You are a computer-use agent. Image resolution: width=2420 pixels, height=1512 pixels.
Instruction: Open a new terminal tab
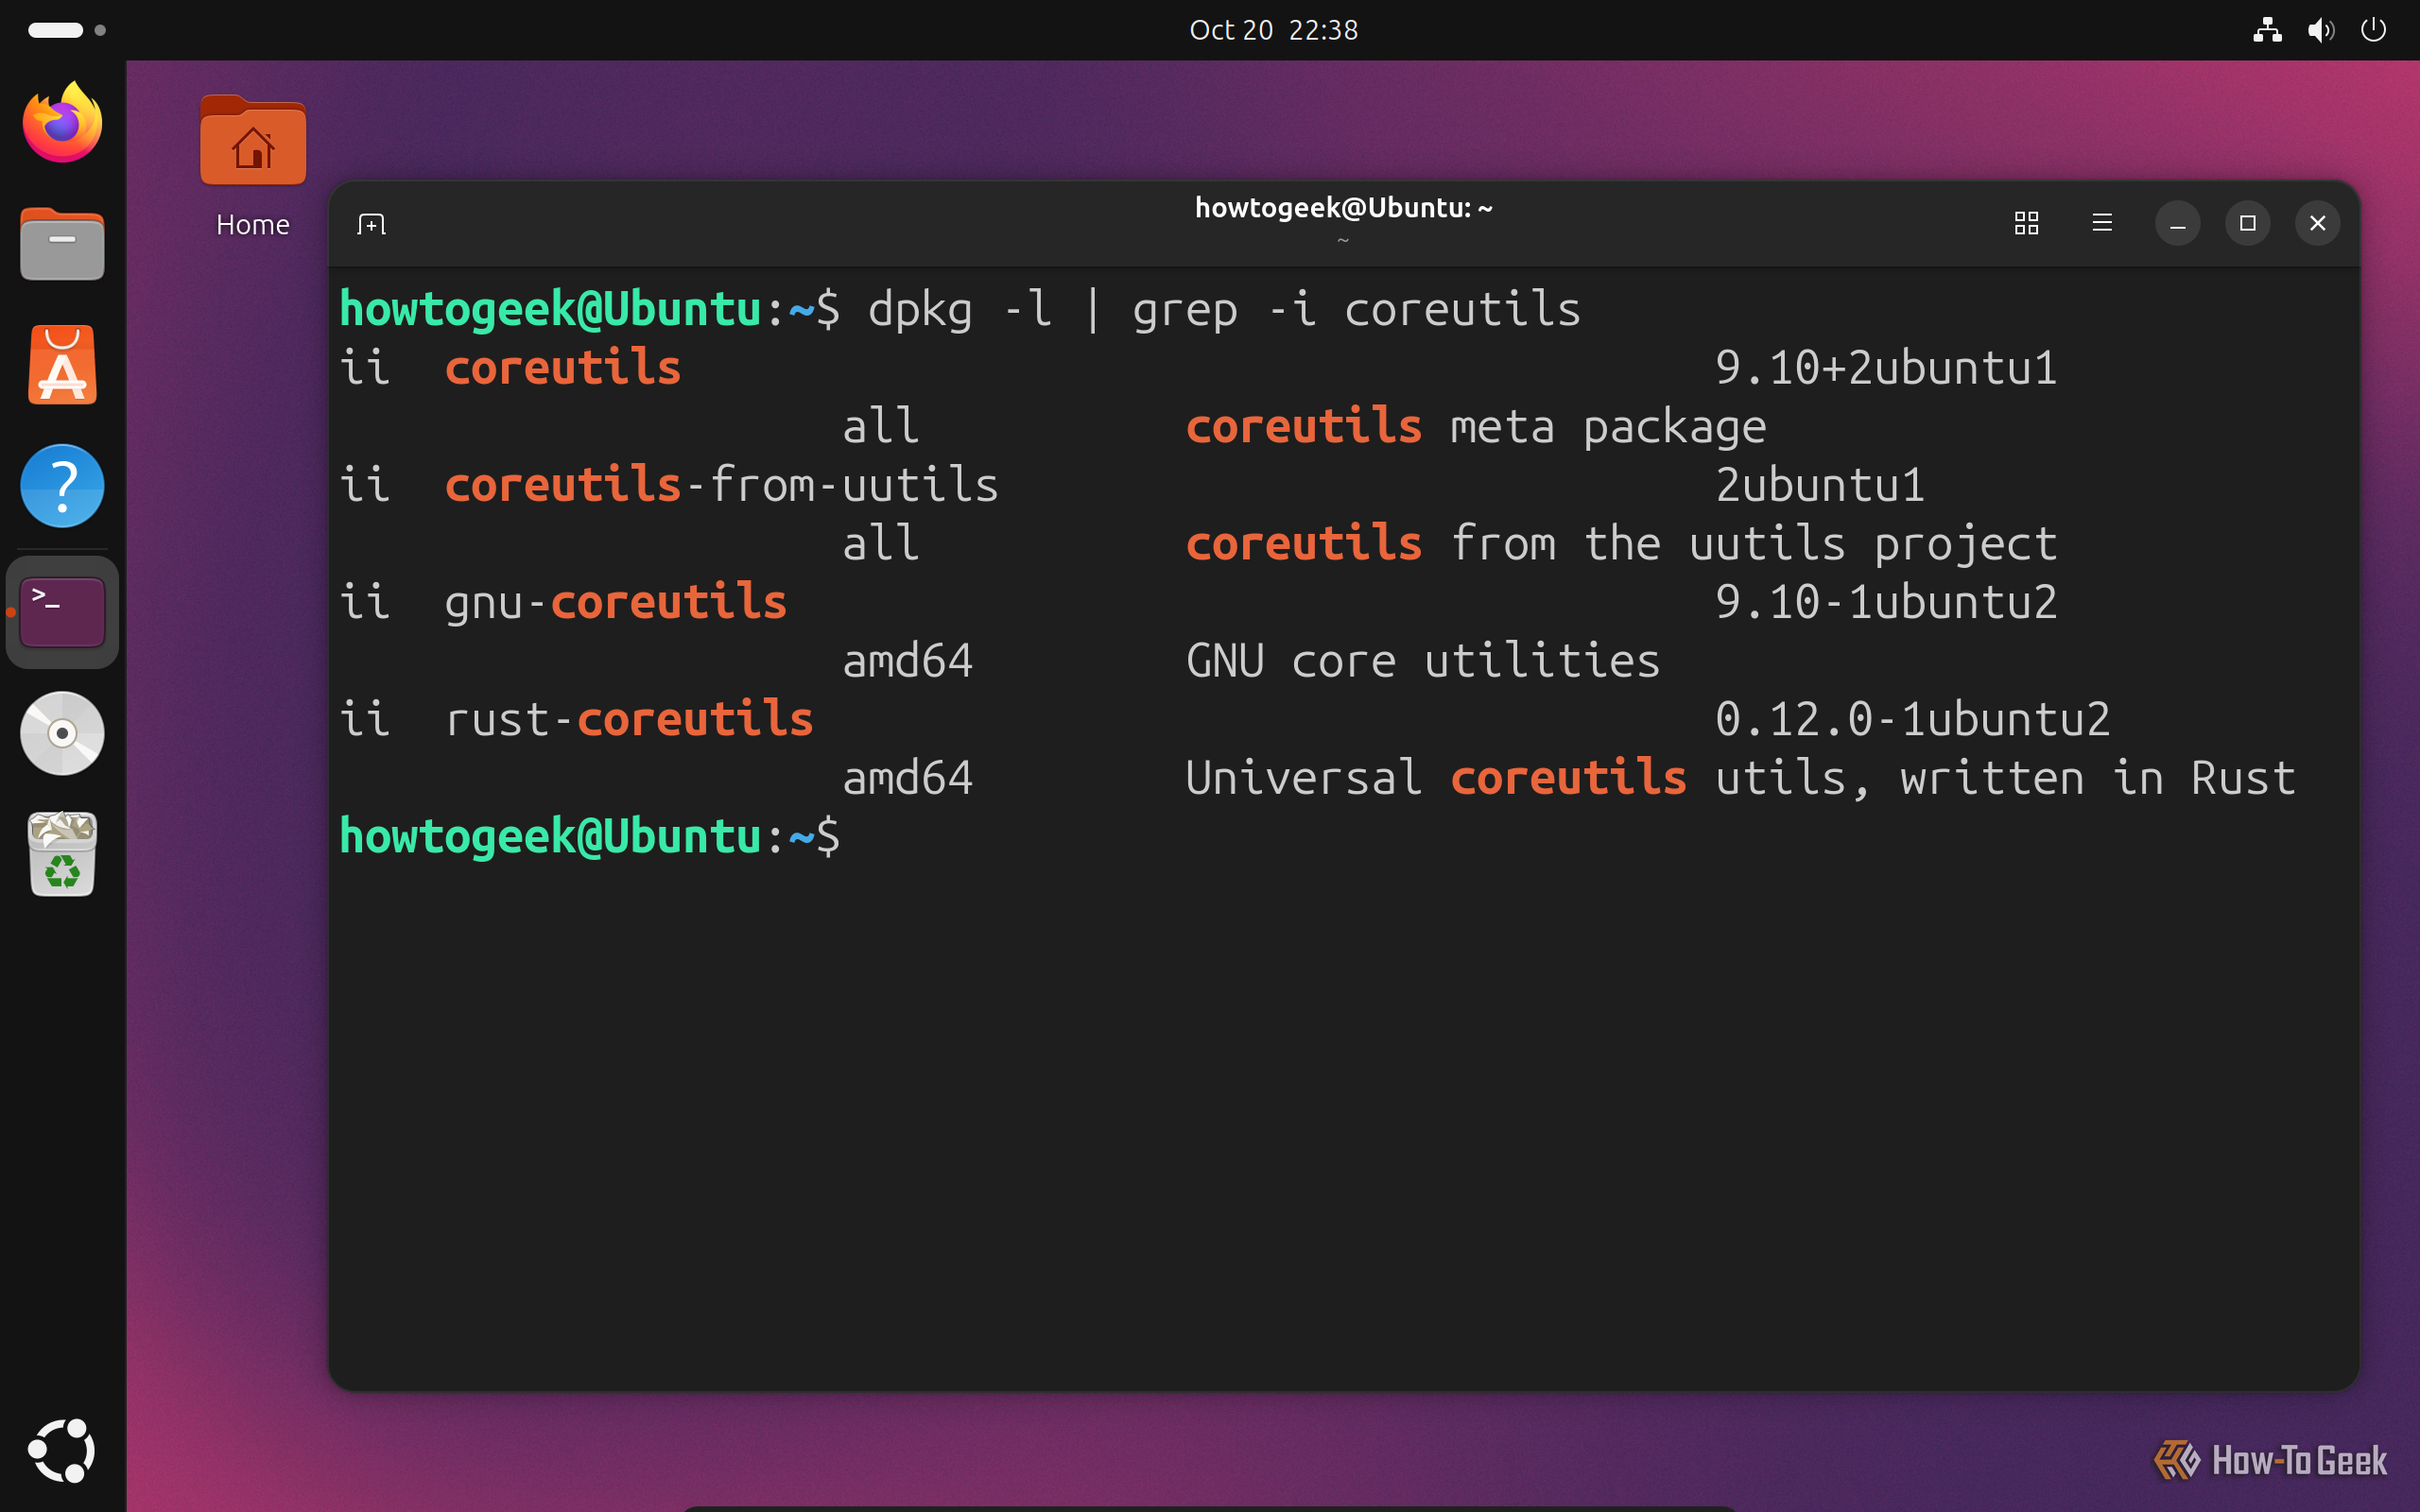(371, 224)
